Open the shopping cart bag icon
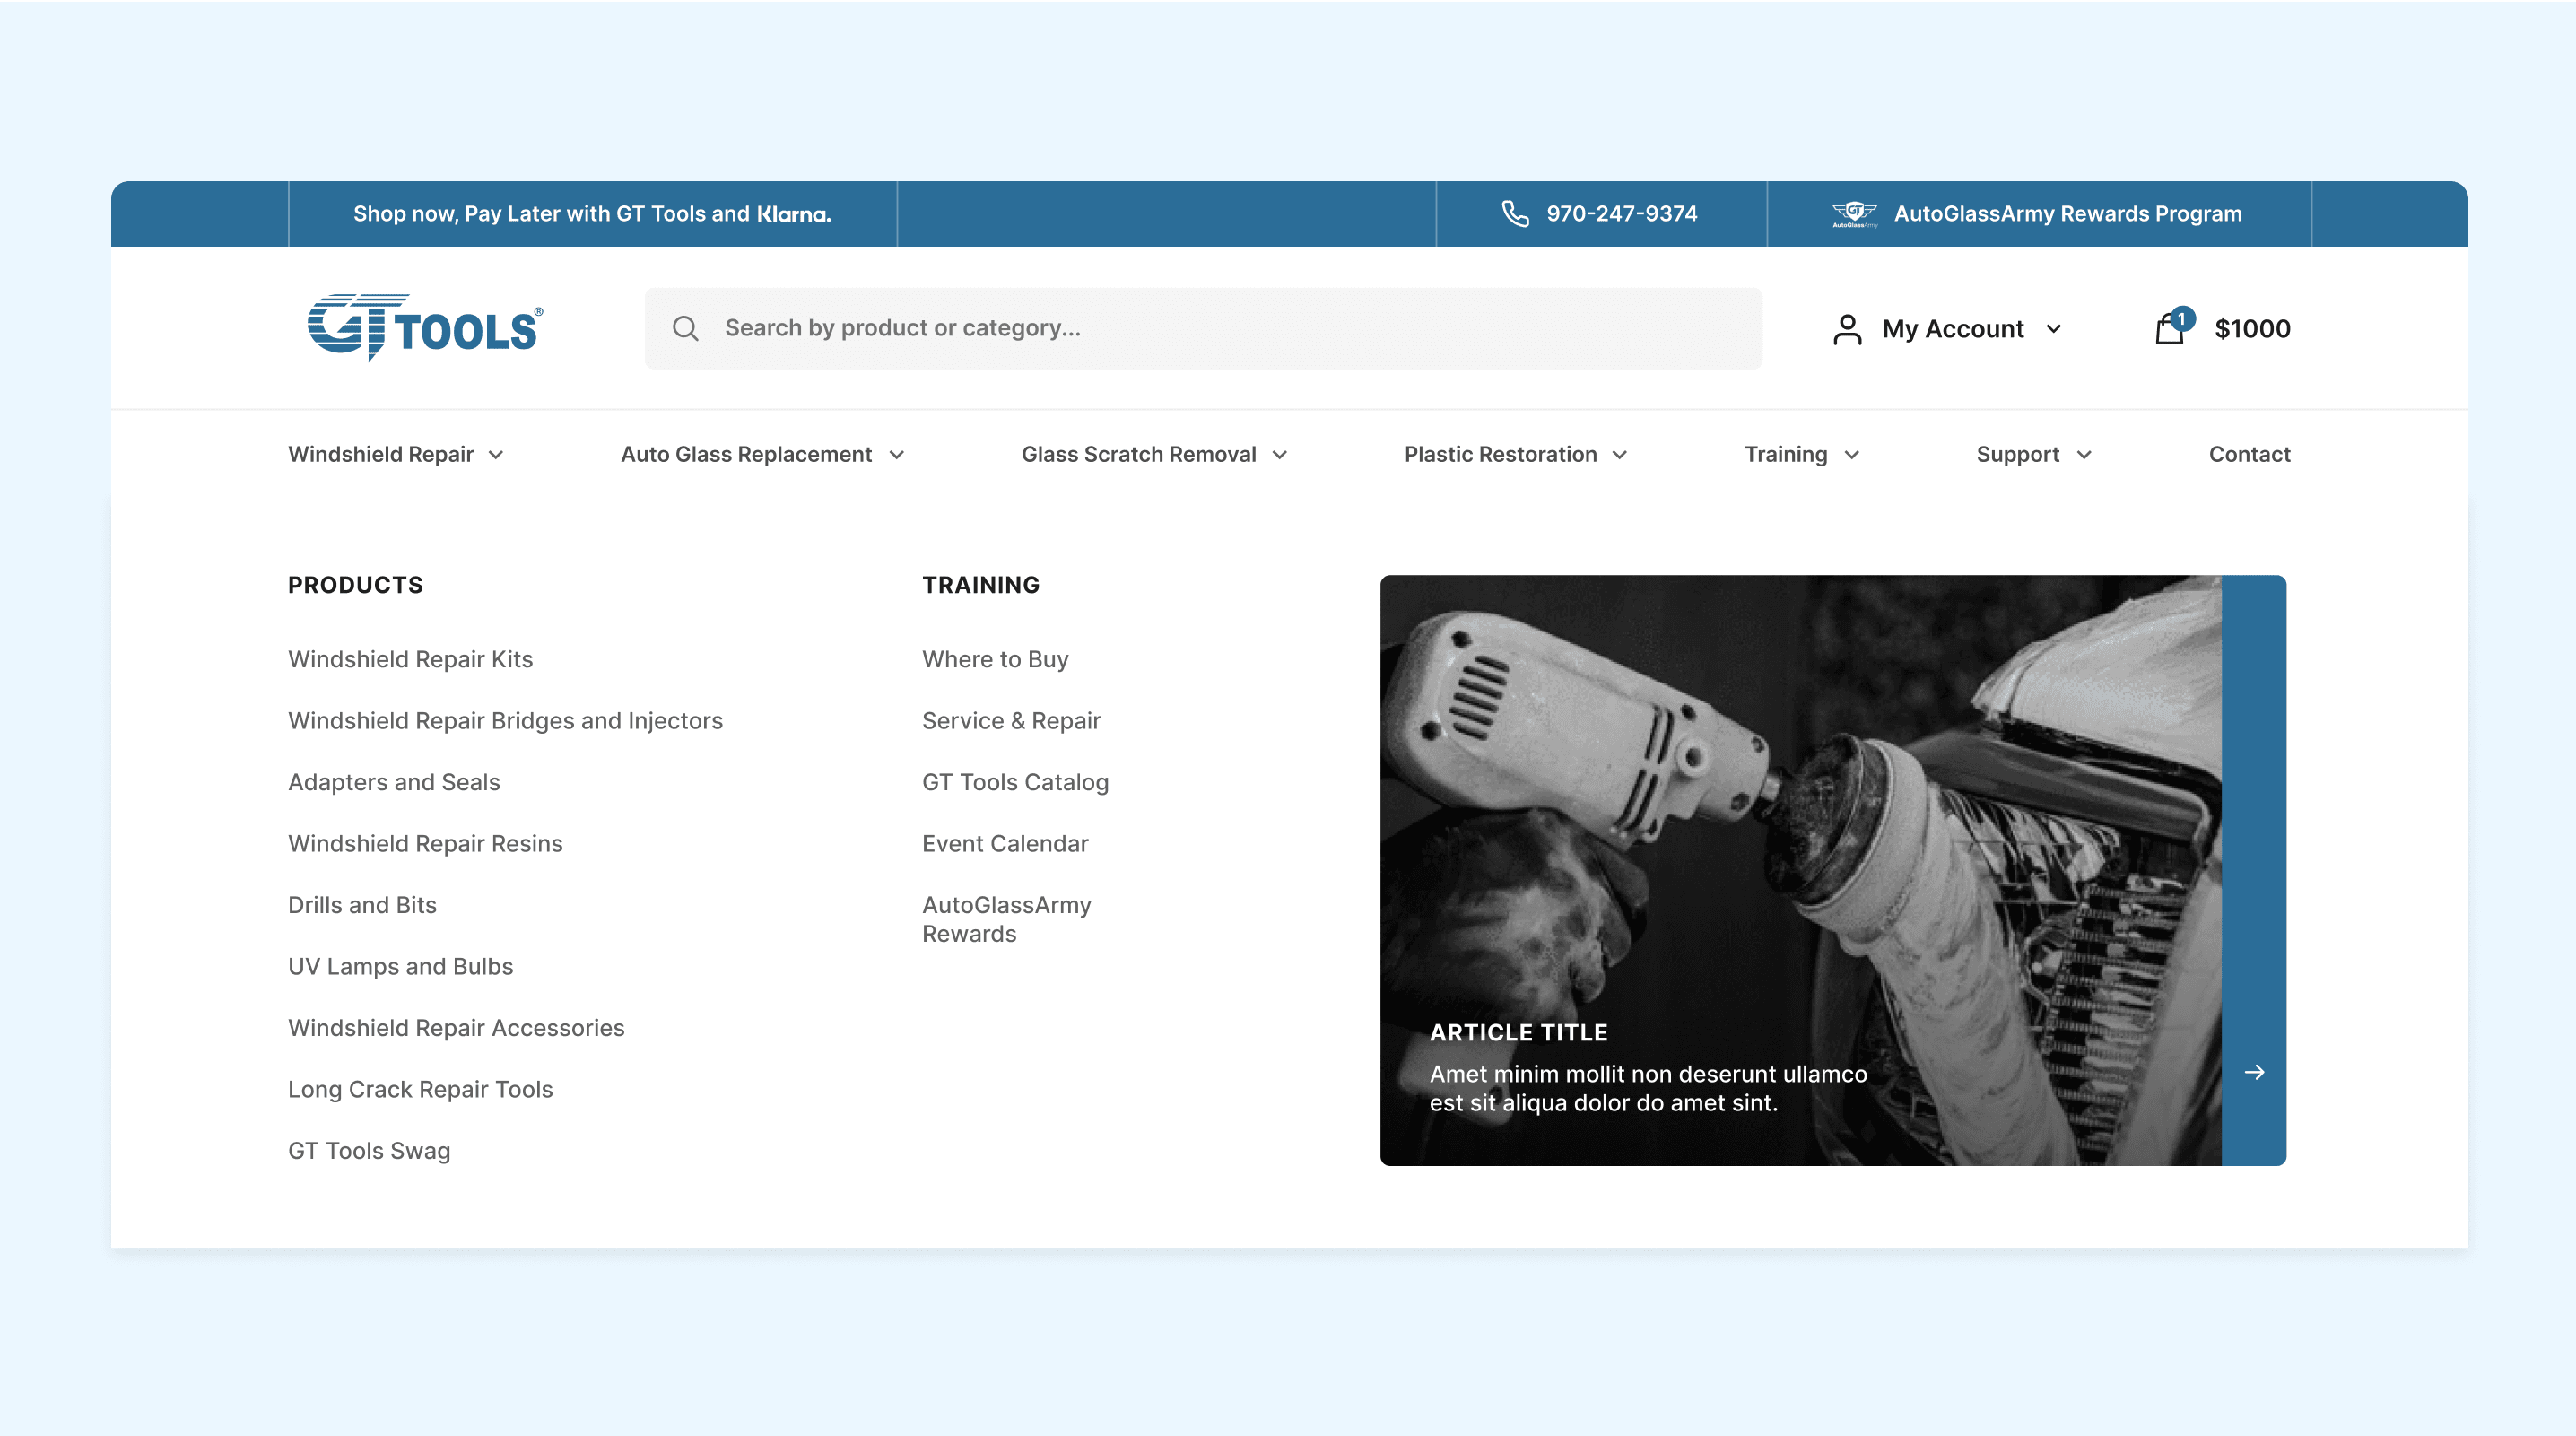Image resolution: width=2576 pixels, height=1436 pixels. point(2170,328)
